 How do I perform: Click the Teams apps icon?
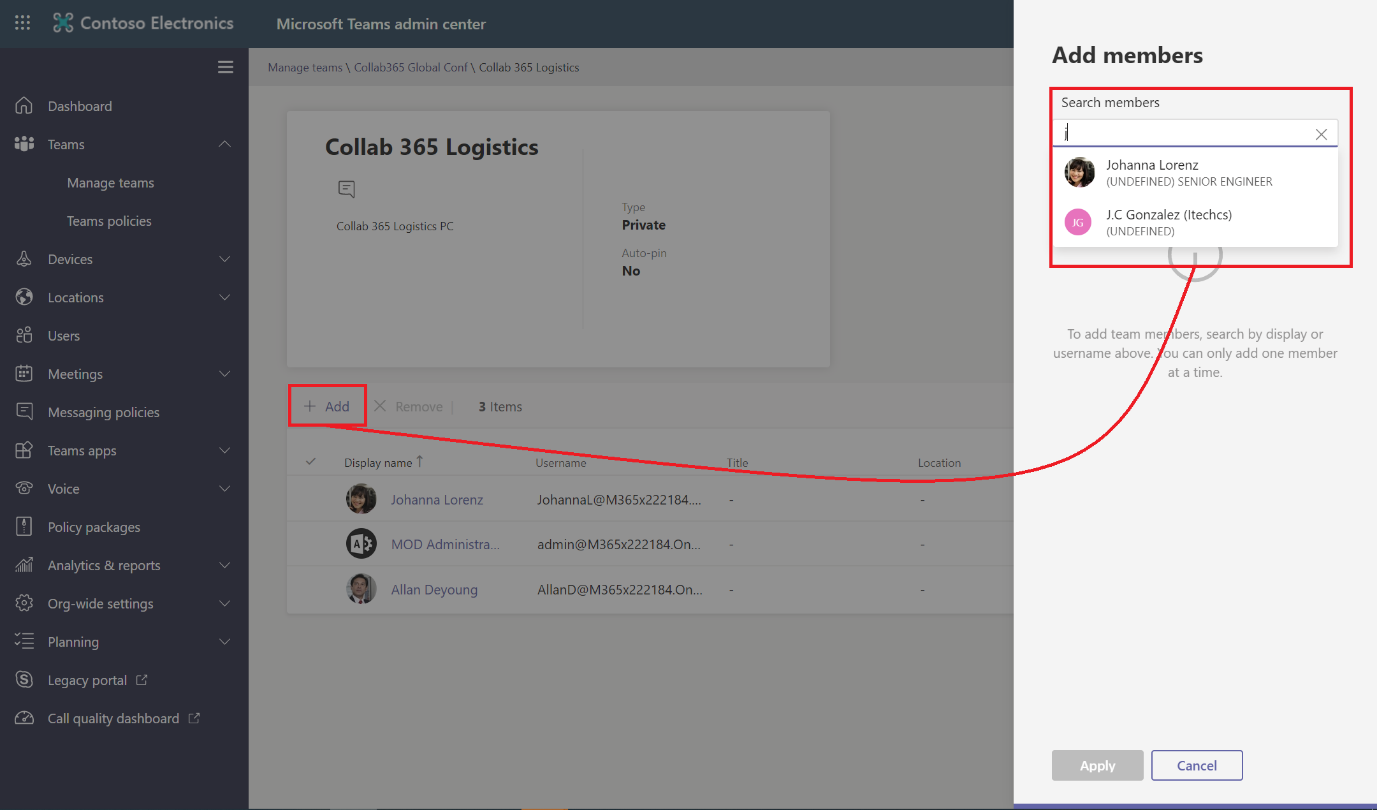click(25, 450)
